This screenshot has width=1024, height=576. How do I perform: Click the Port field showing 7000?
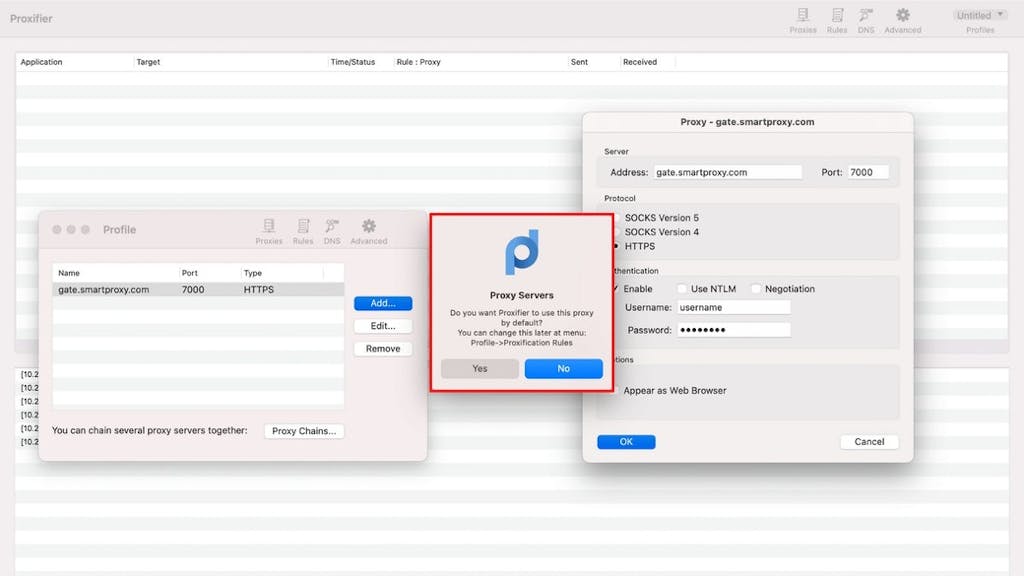coord(869,172)
